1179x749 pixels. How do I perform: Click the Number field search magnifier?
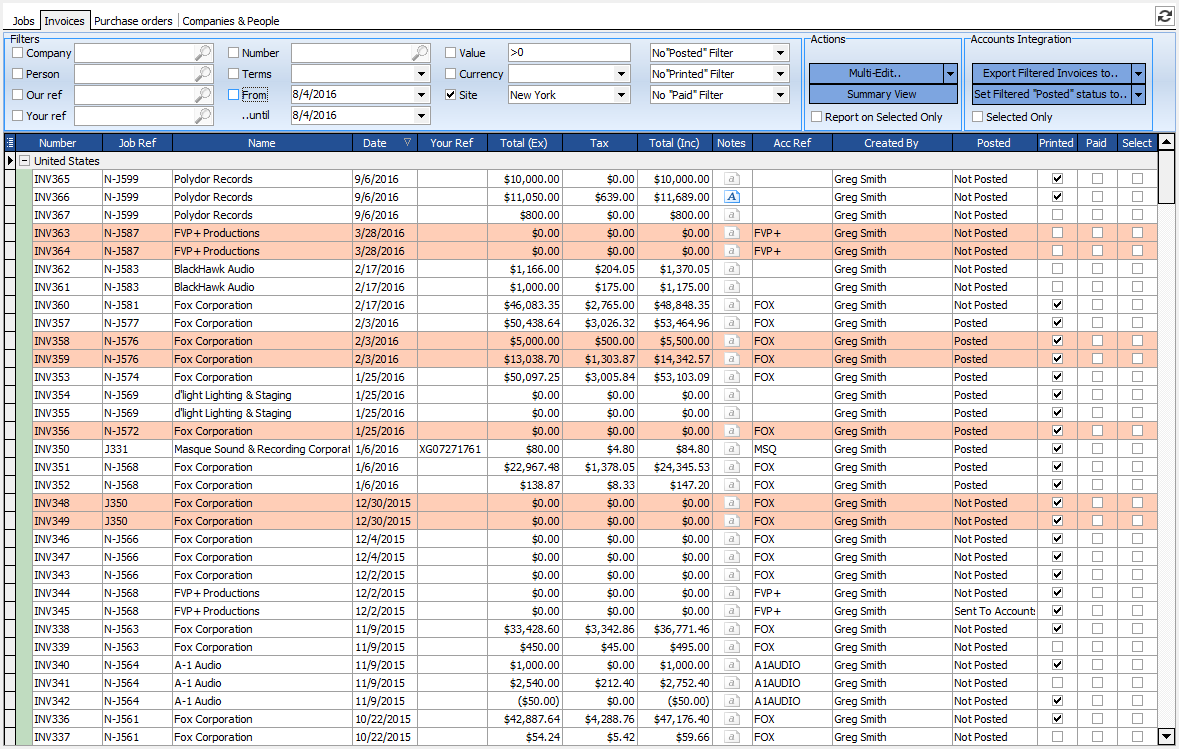[x=420, y=53]
